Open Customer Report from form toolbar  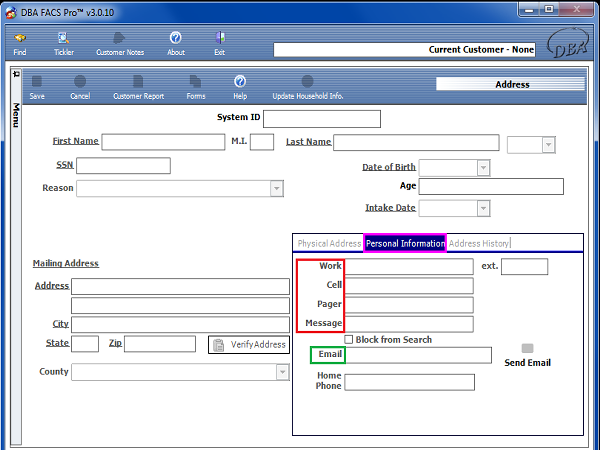coord(138,88)
